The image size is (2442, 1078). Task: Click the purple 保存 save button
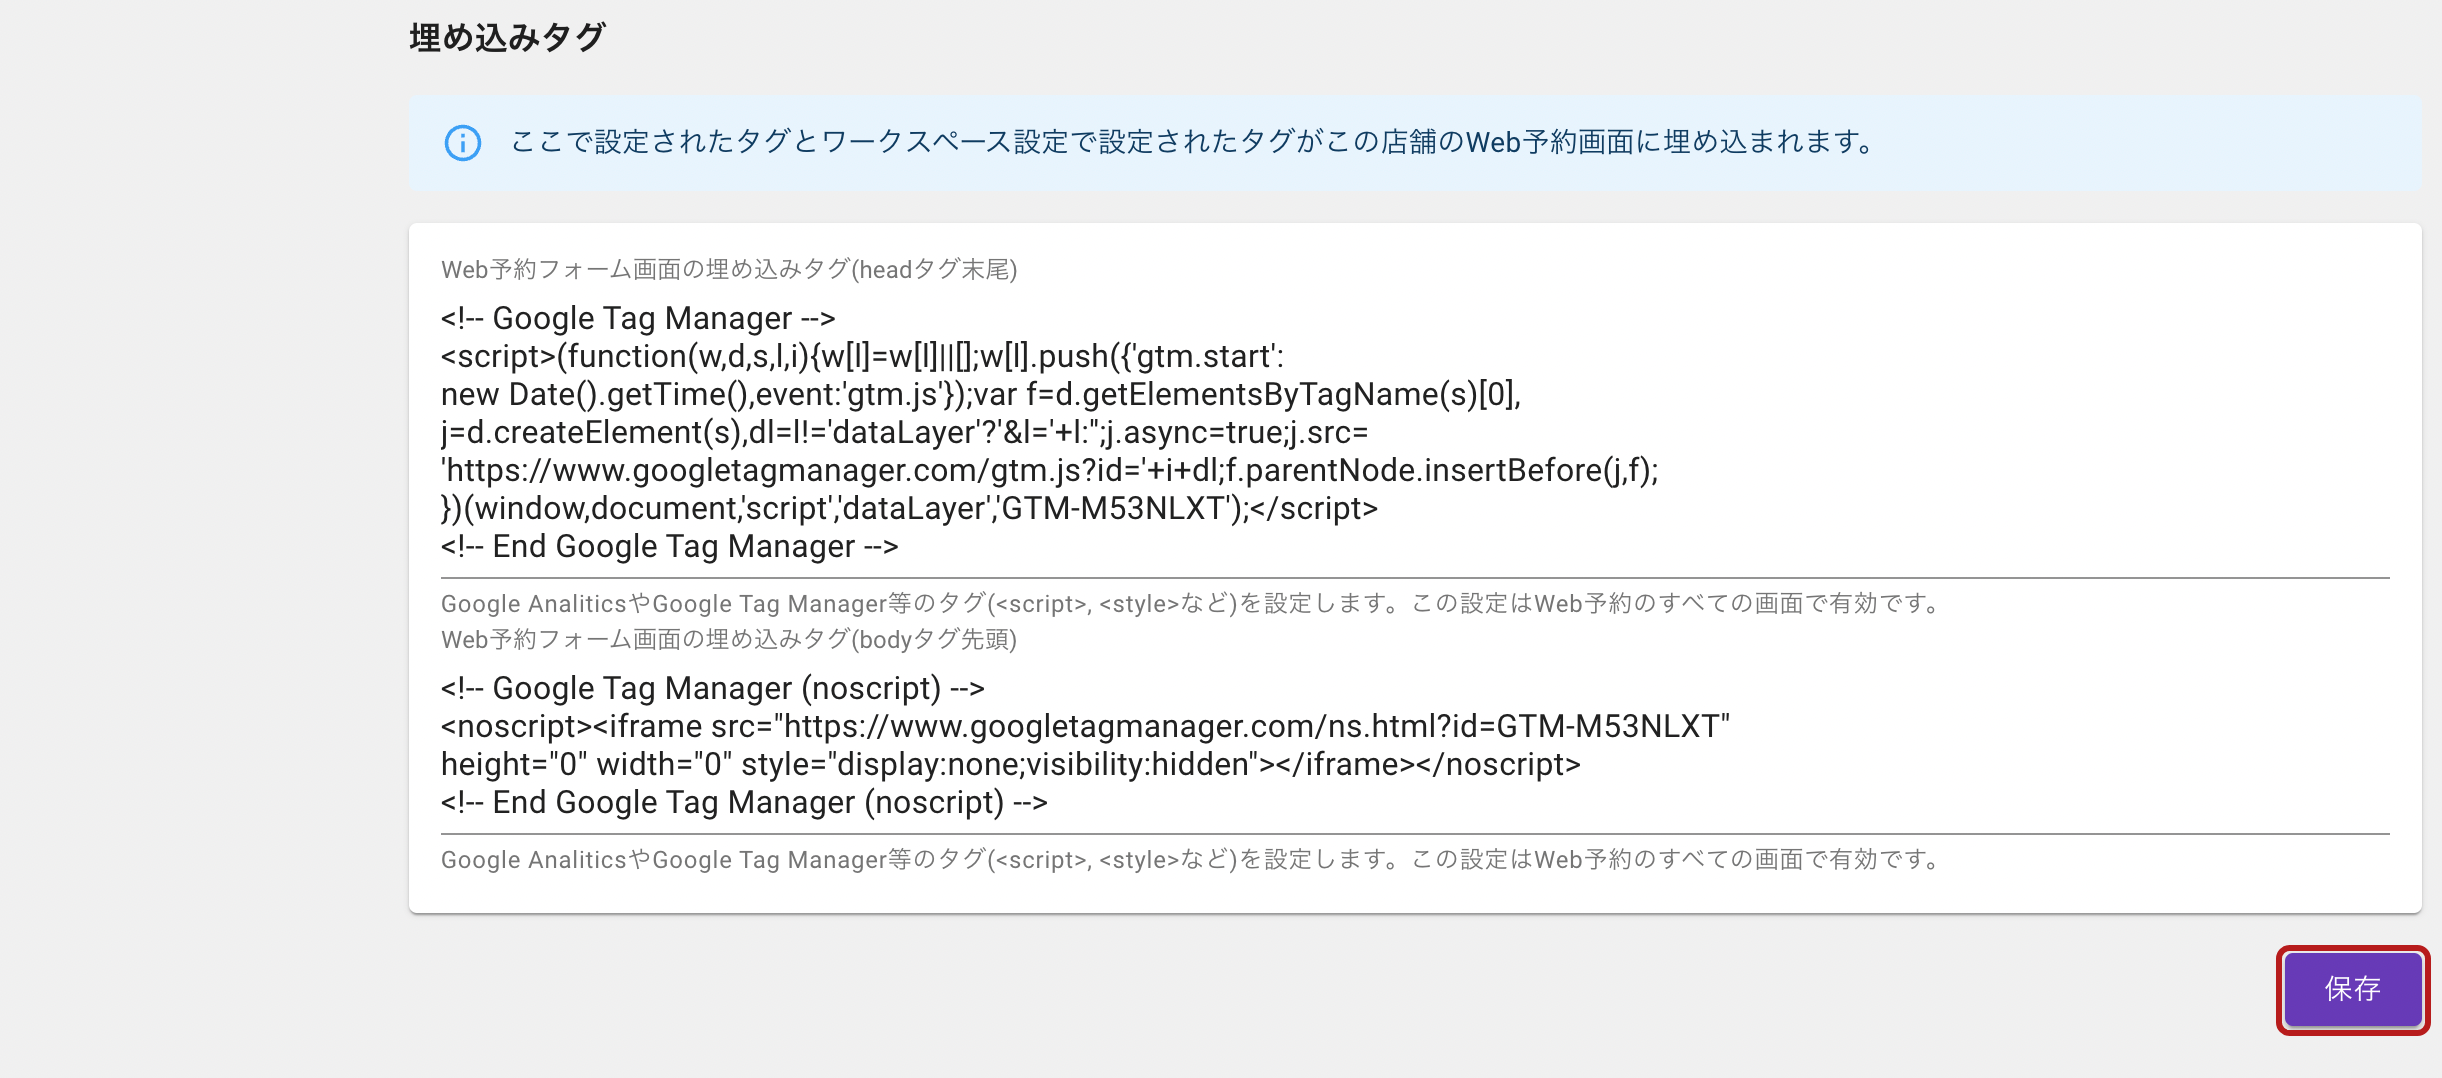tap(2353, 989)
